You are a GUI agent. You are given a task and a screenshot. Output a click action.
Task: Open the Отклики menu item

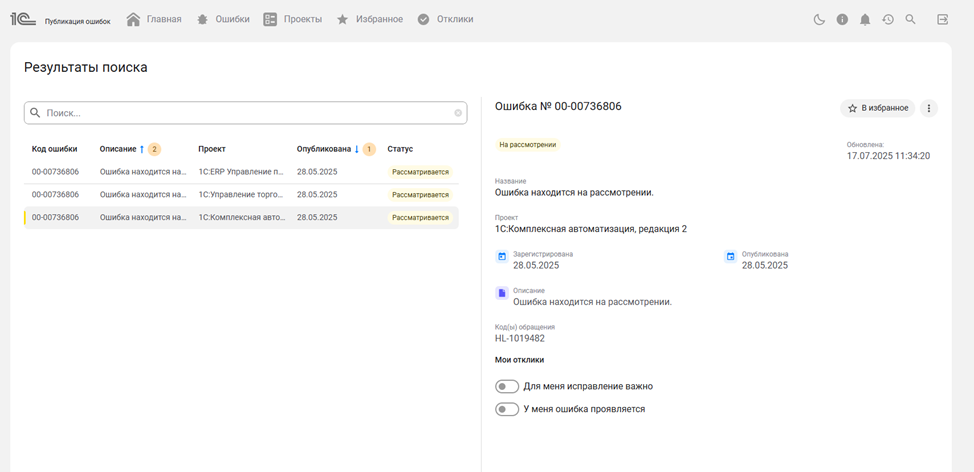(x=455, y=19)
